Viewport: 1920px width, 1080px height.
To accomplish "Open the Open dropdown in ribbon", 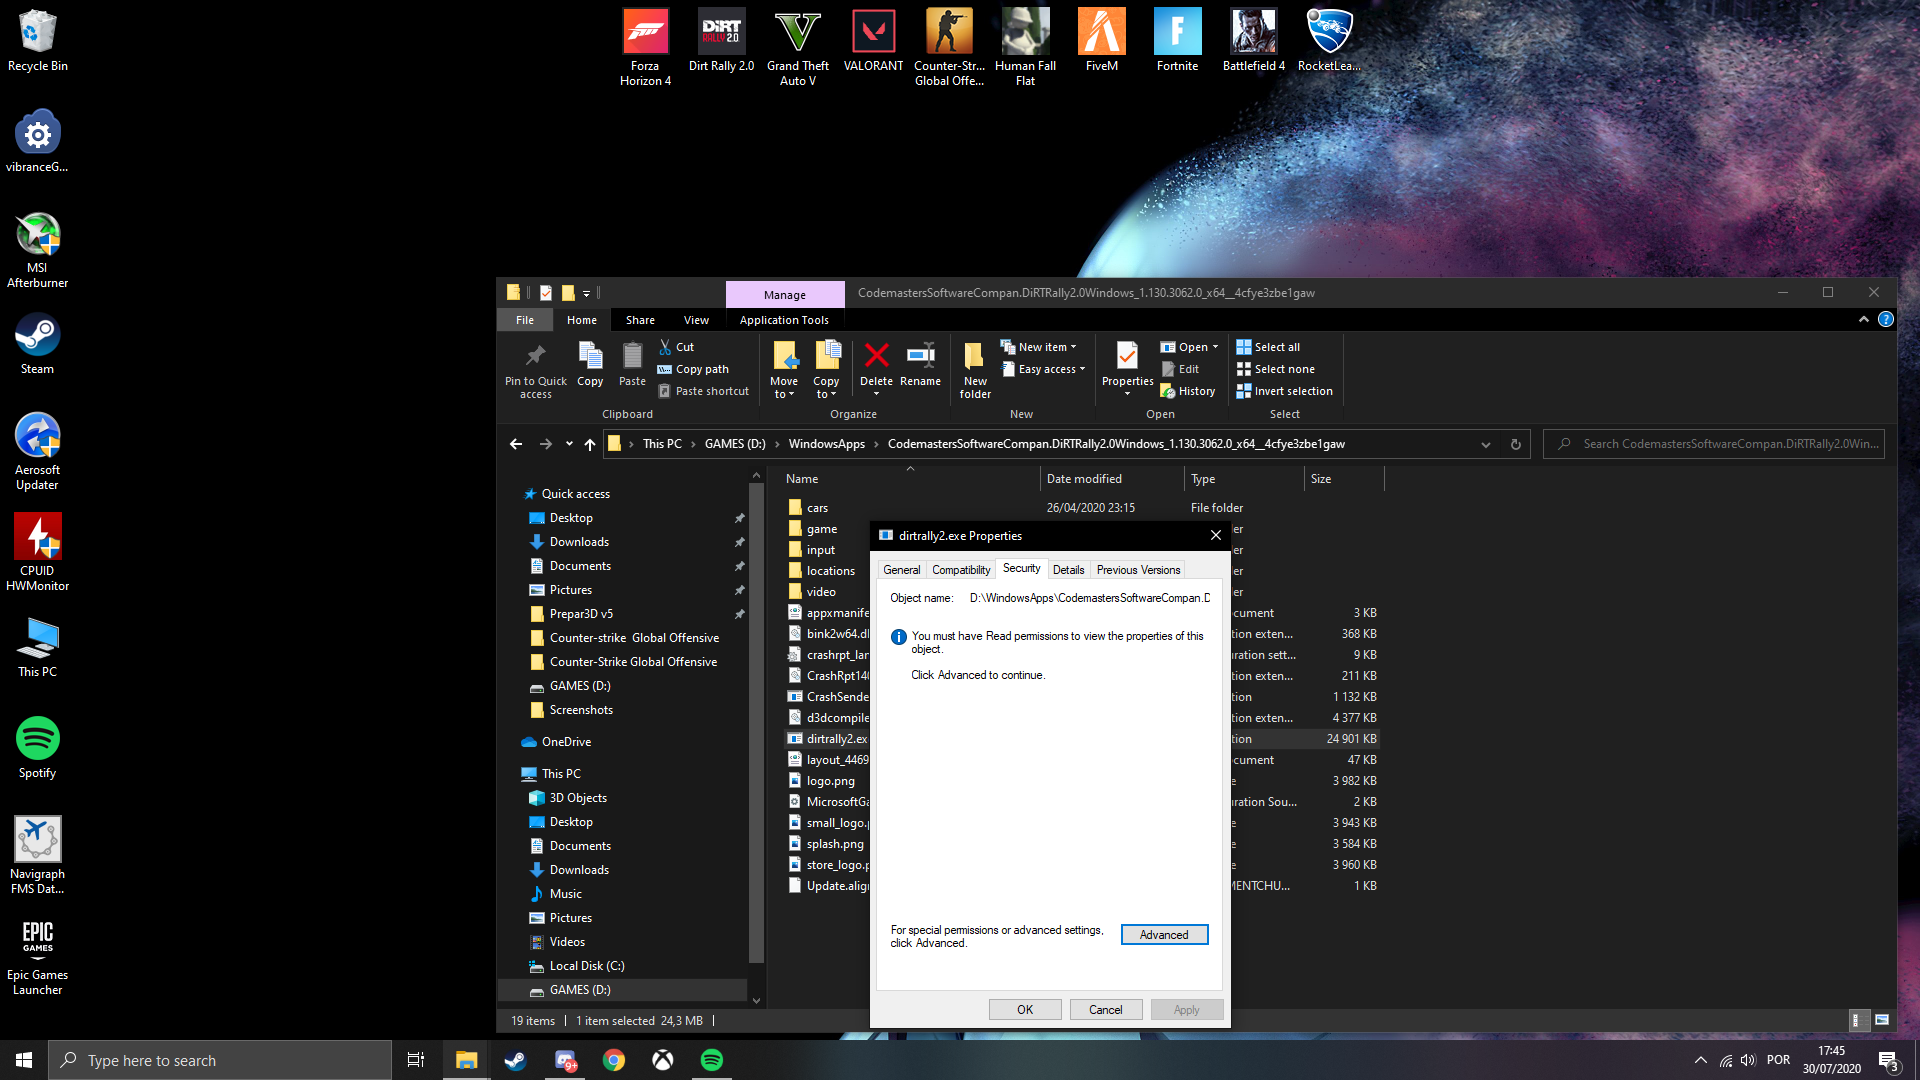I will coord(1189,347).
